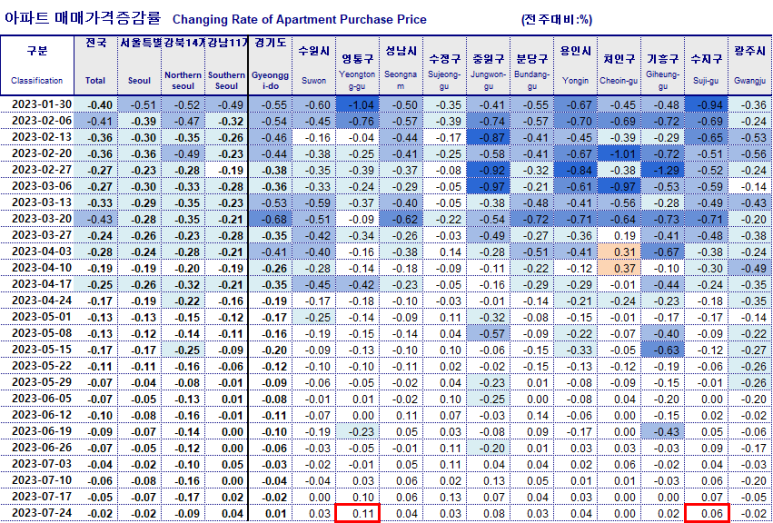The width and height of the screenshot is (773, 523).
Task: Select the '-0.87' Jungwon-gu cell
Action: pos(488,137)
